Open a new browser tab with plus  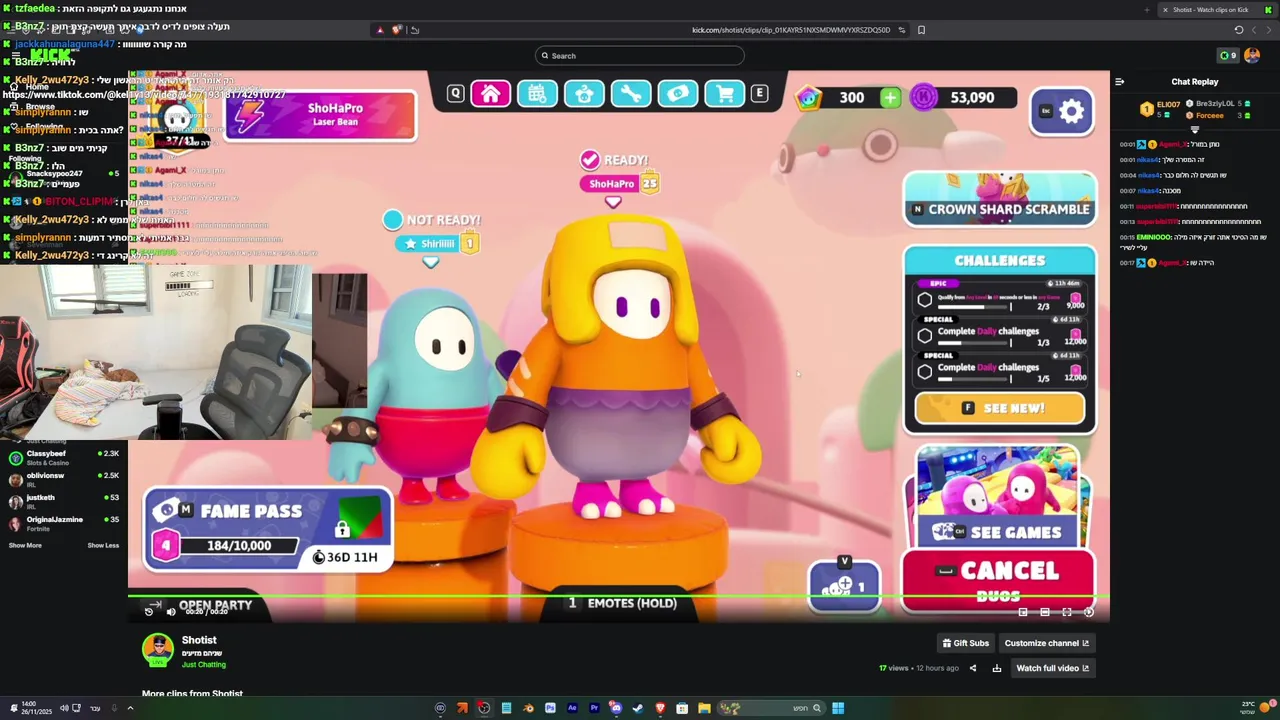(x=1146, y=10)
